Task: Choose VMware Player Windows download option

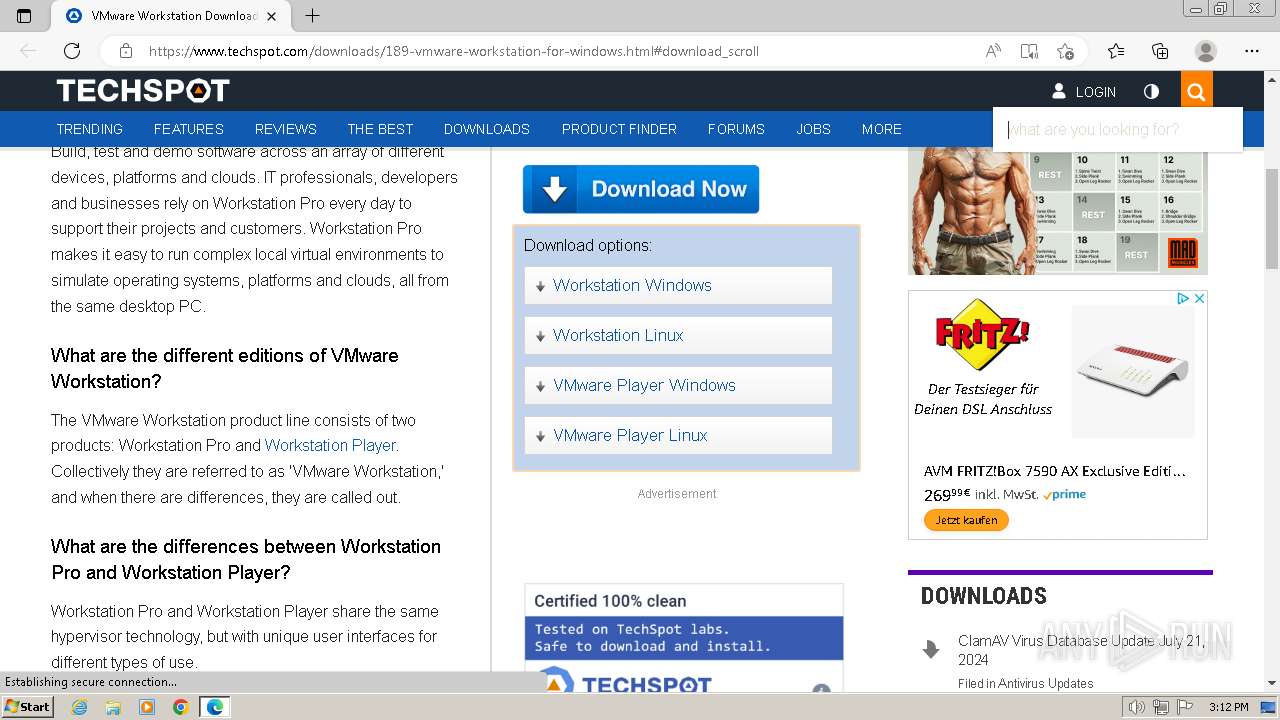Action: (x=678, y=385)
